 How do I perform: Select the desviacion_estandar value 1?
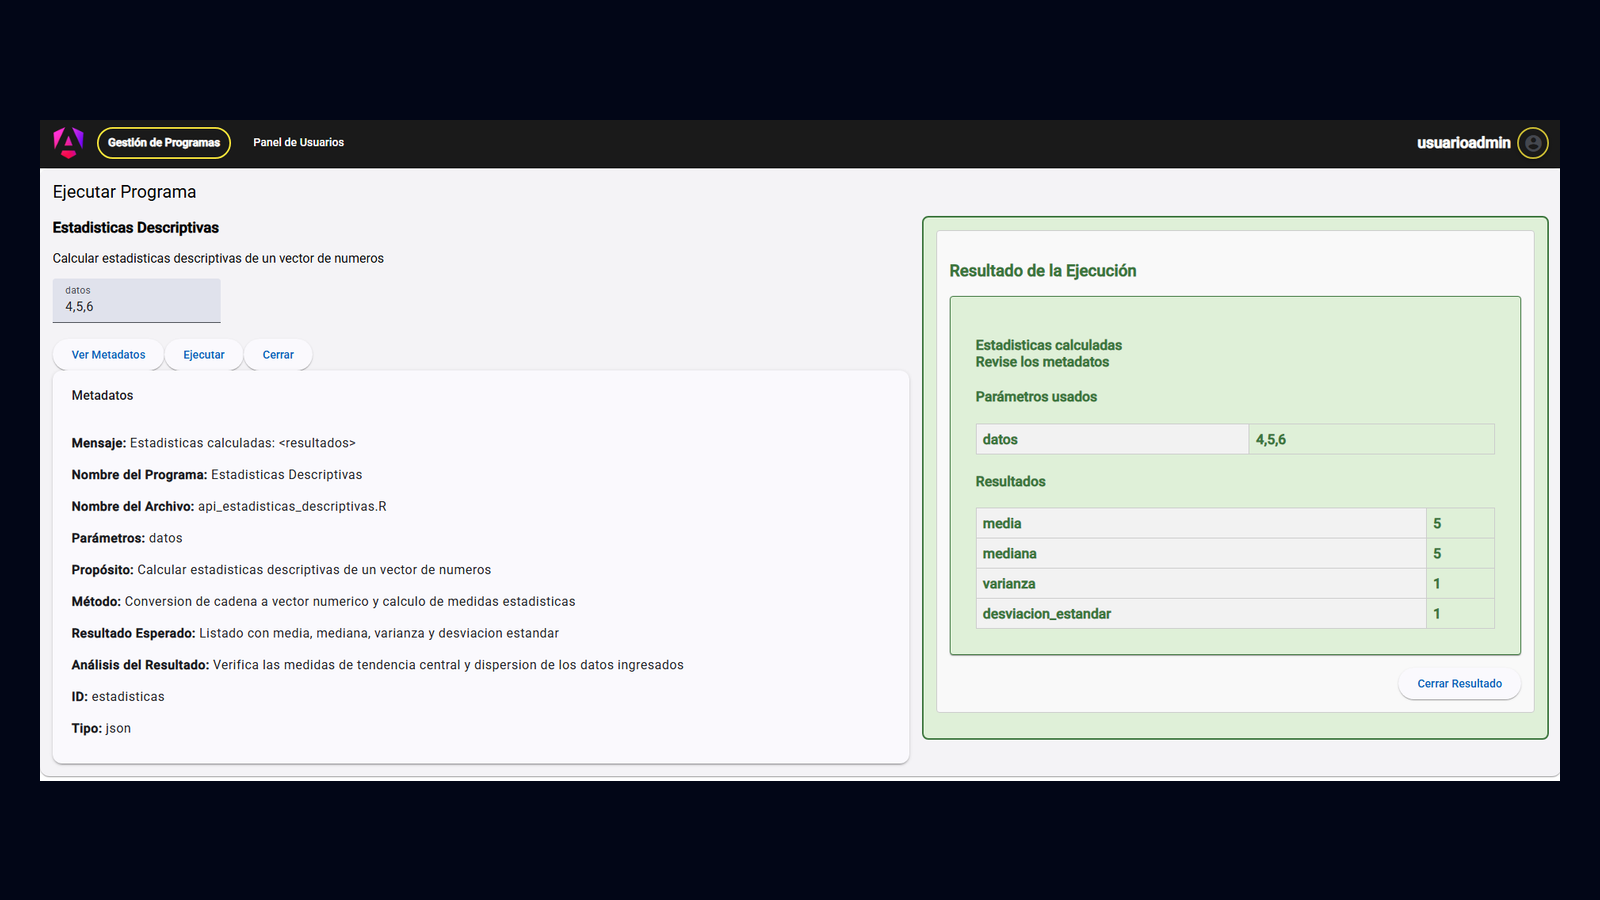pos(1437,614)
